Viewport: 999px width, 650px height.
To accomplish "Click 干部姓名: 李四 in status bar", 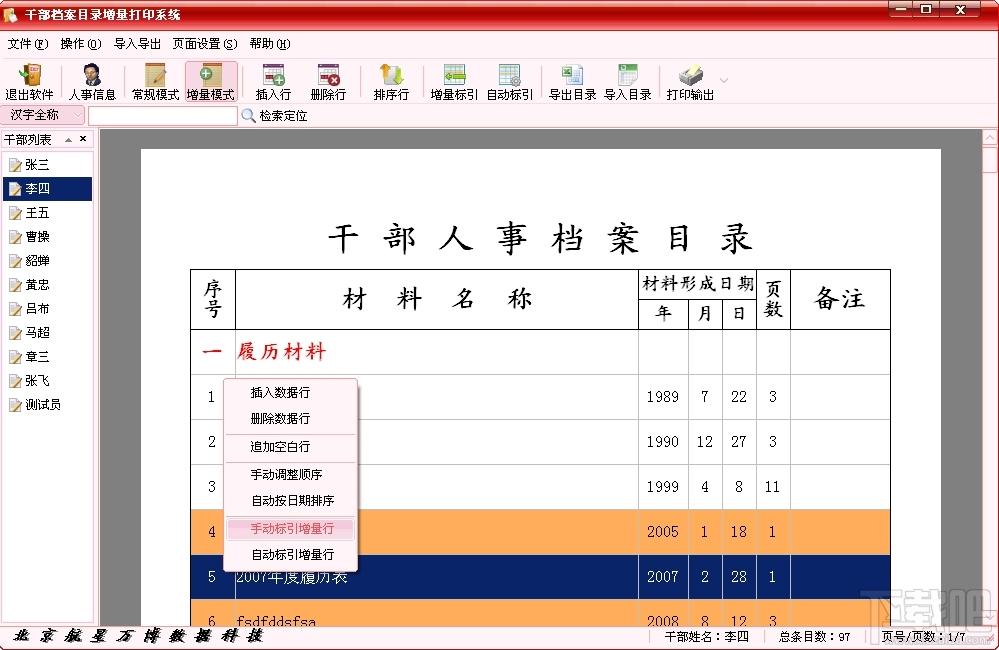I will click(x=707, y=637).
